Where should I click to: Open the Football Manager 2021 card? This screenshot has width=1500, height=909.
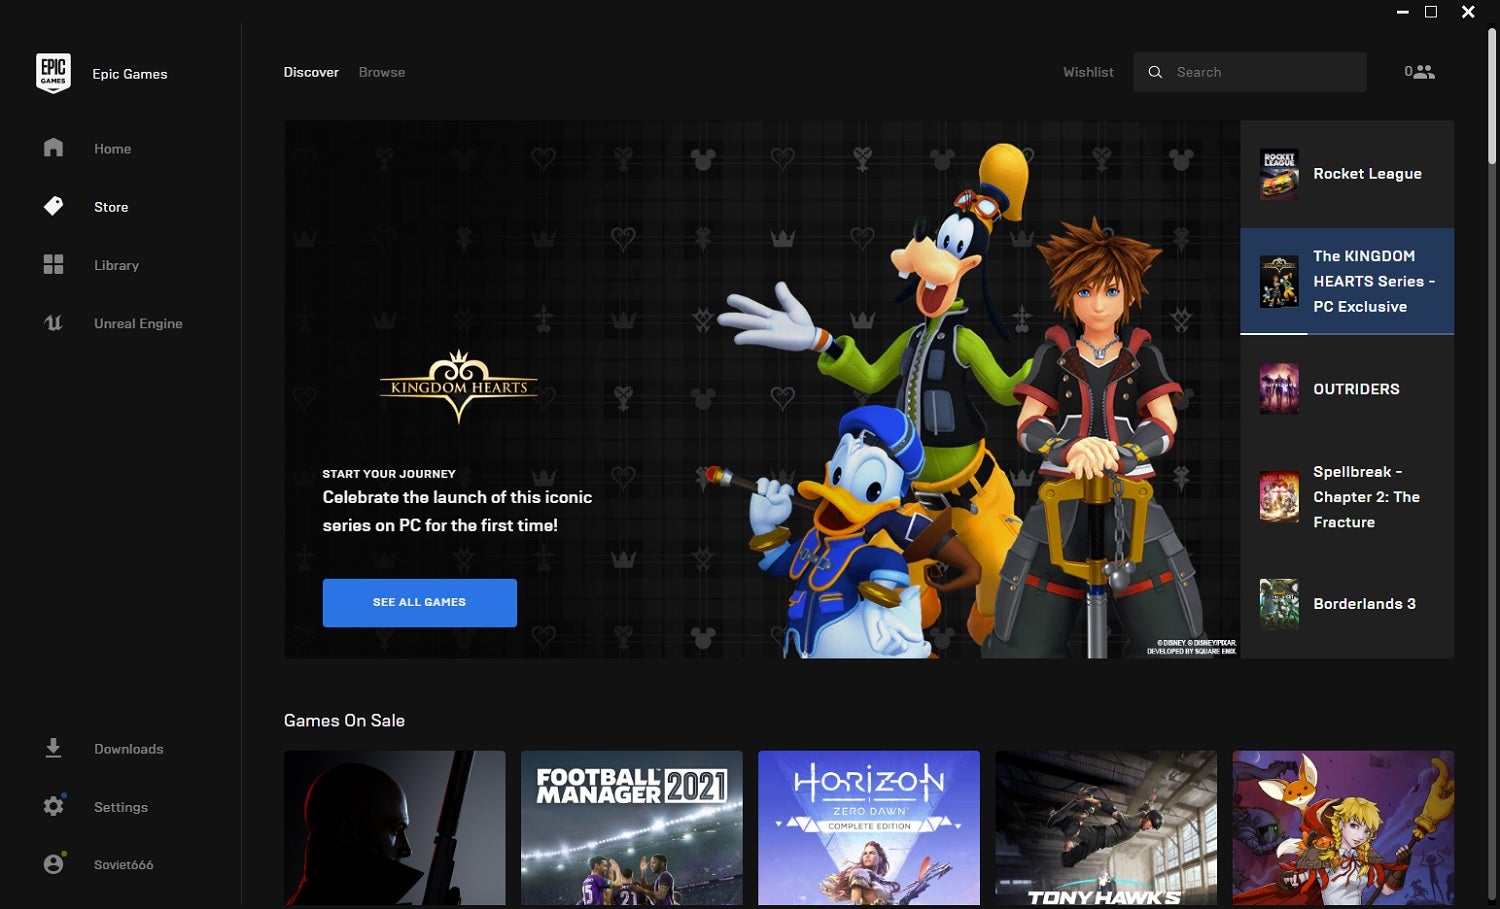click(x=632, y=828)
